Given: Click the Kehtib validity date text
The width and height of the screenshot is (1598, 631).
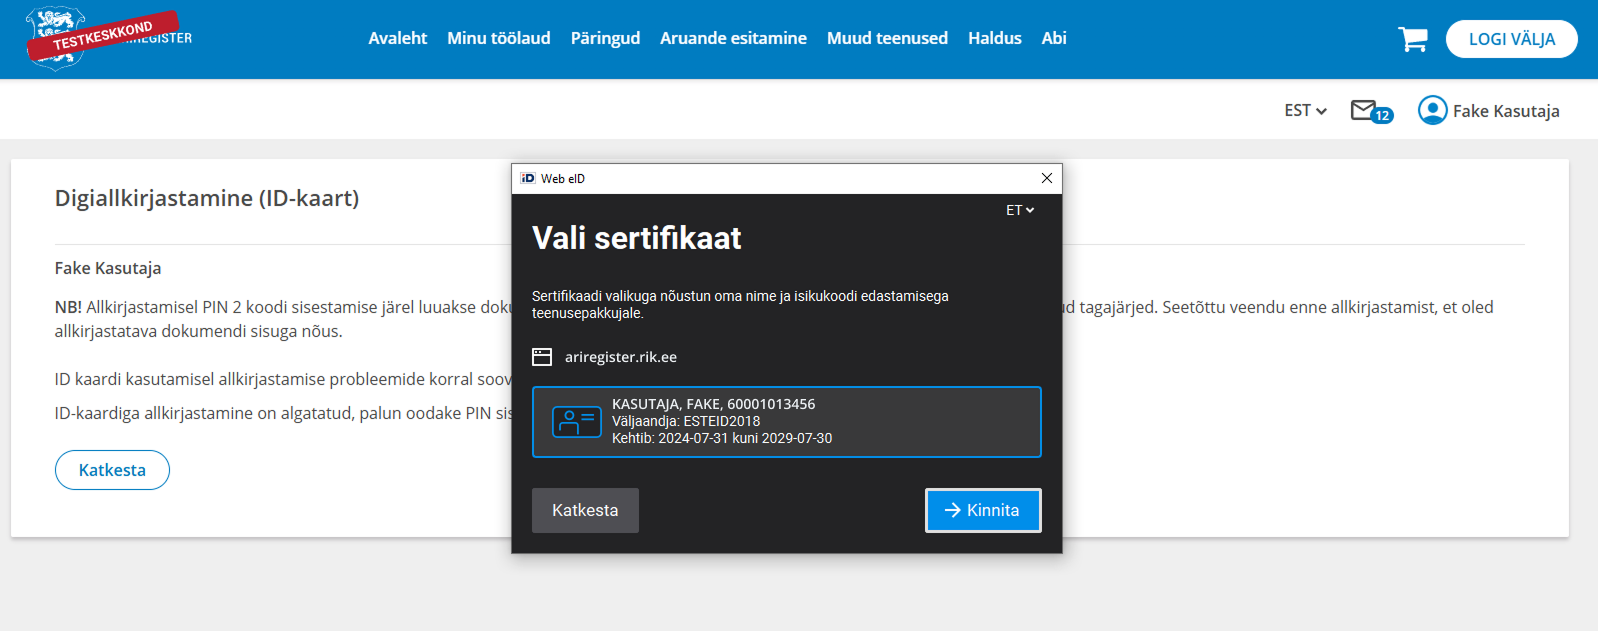Looking at the screenshot, I should pyautogui.click(x=722, y=438).
